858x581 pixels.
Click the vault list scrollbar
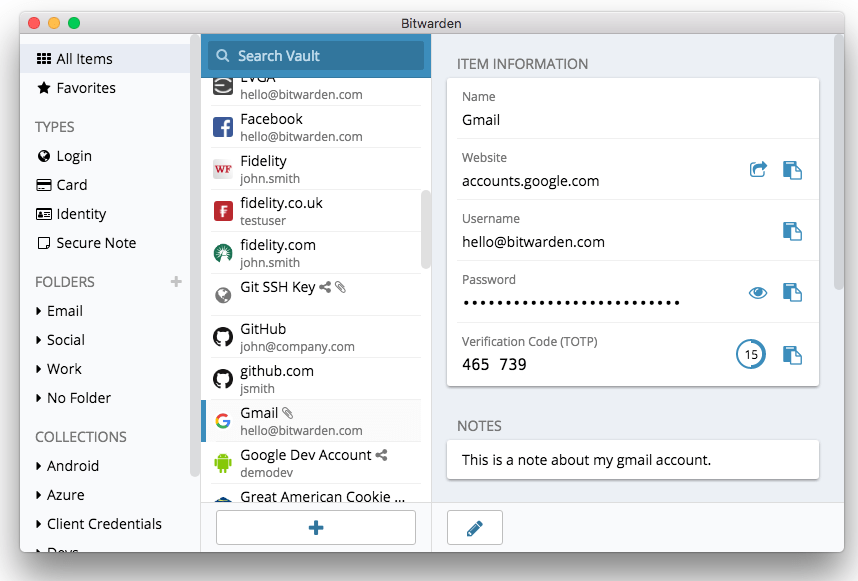(x=426, y=230)
